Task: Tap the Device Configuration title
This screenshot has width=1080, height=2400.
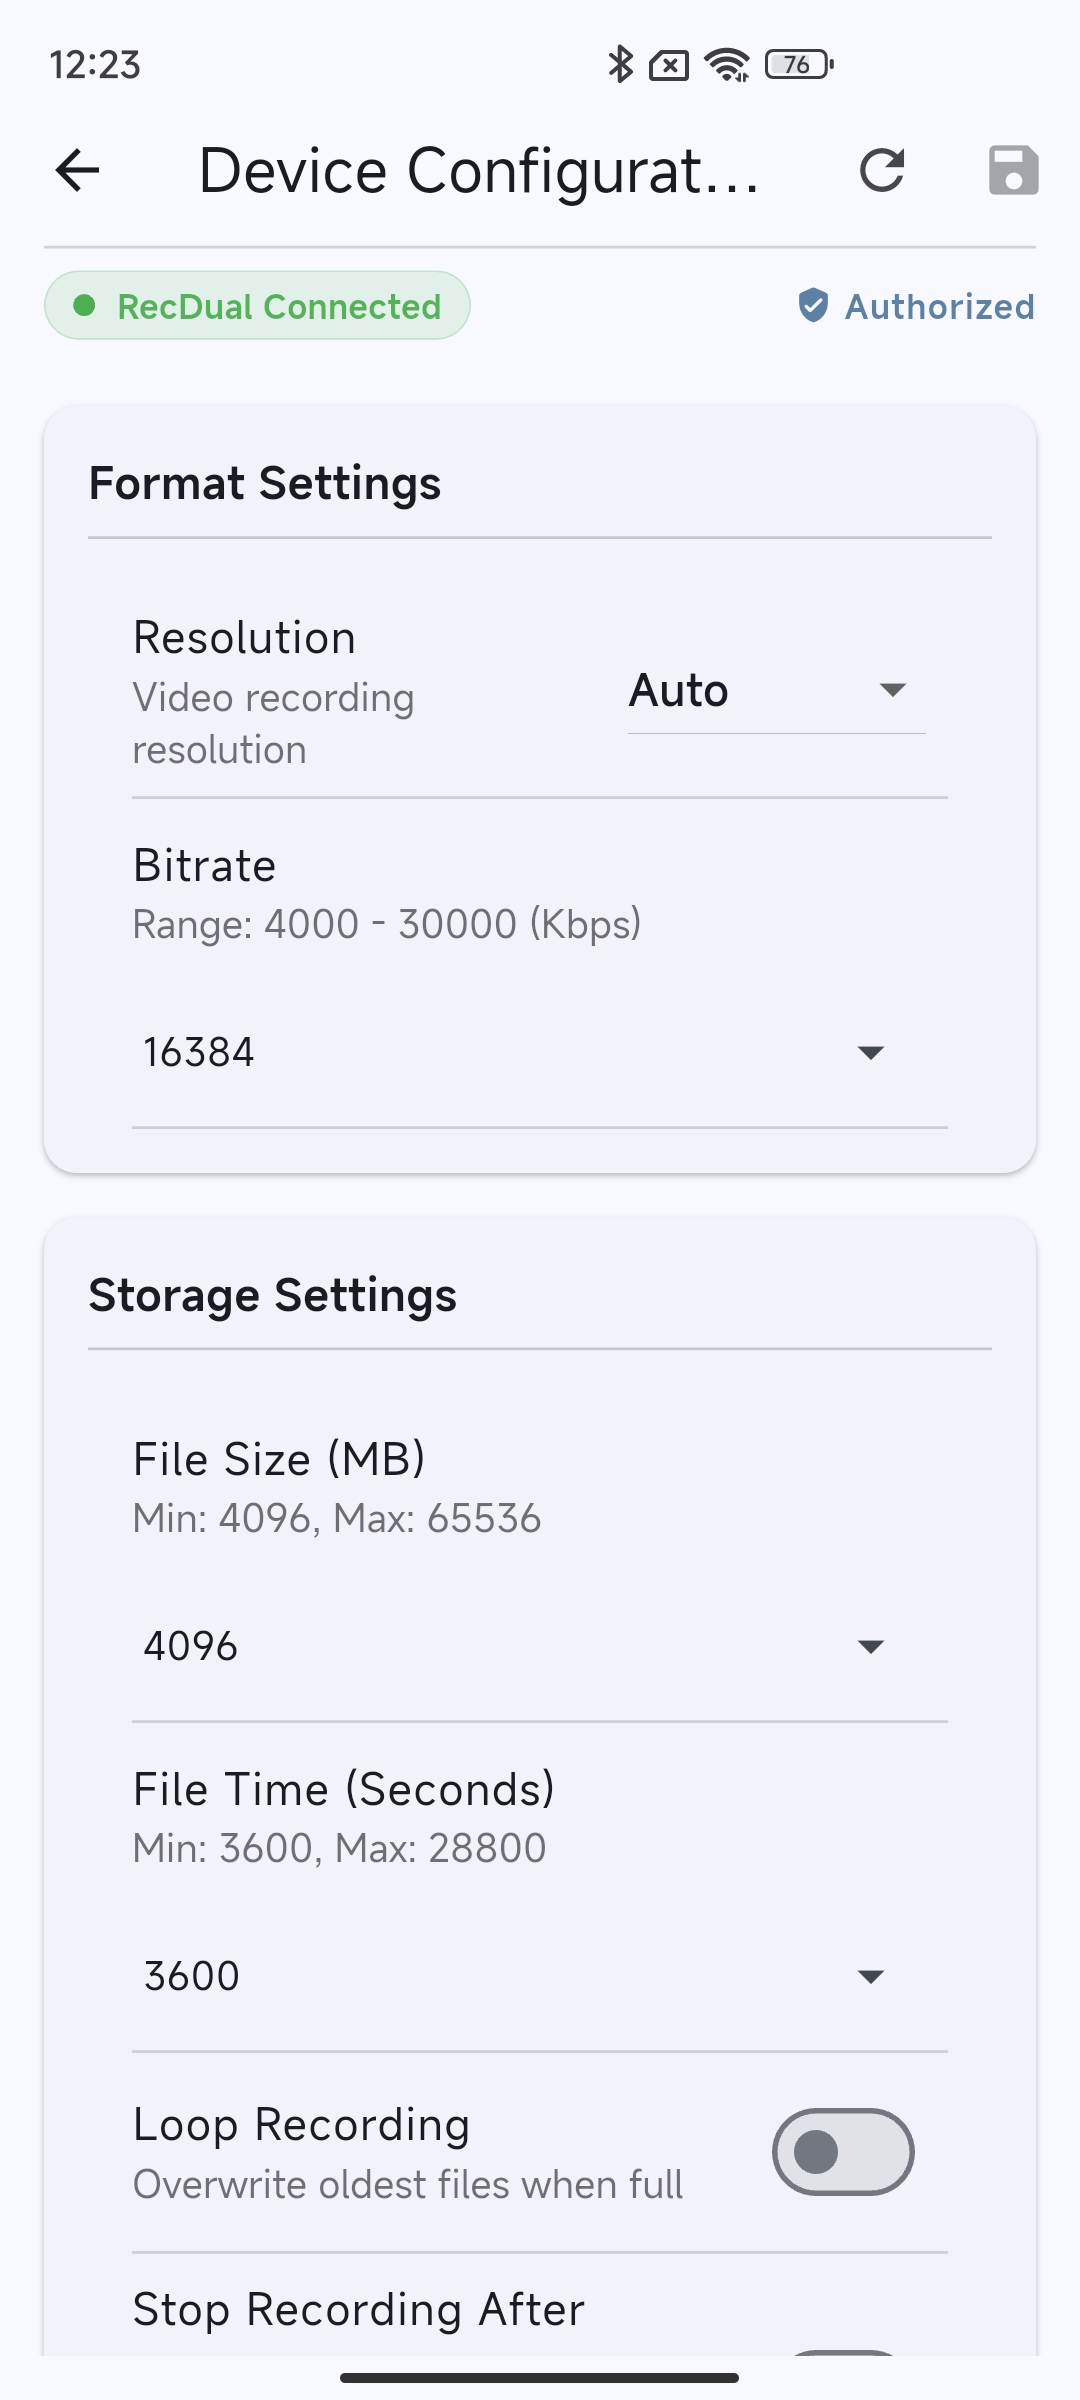Action: click(x=478, y=170)
